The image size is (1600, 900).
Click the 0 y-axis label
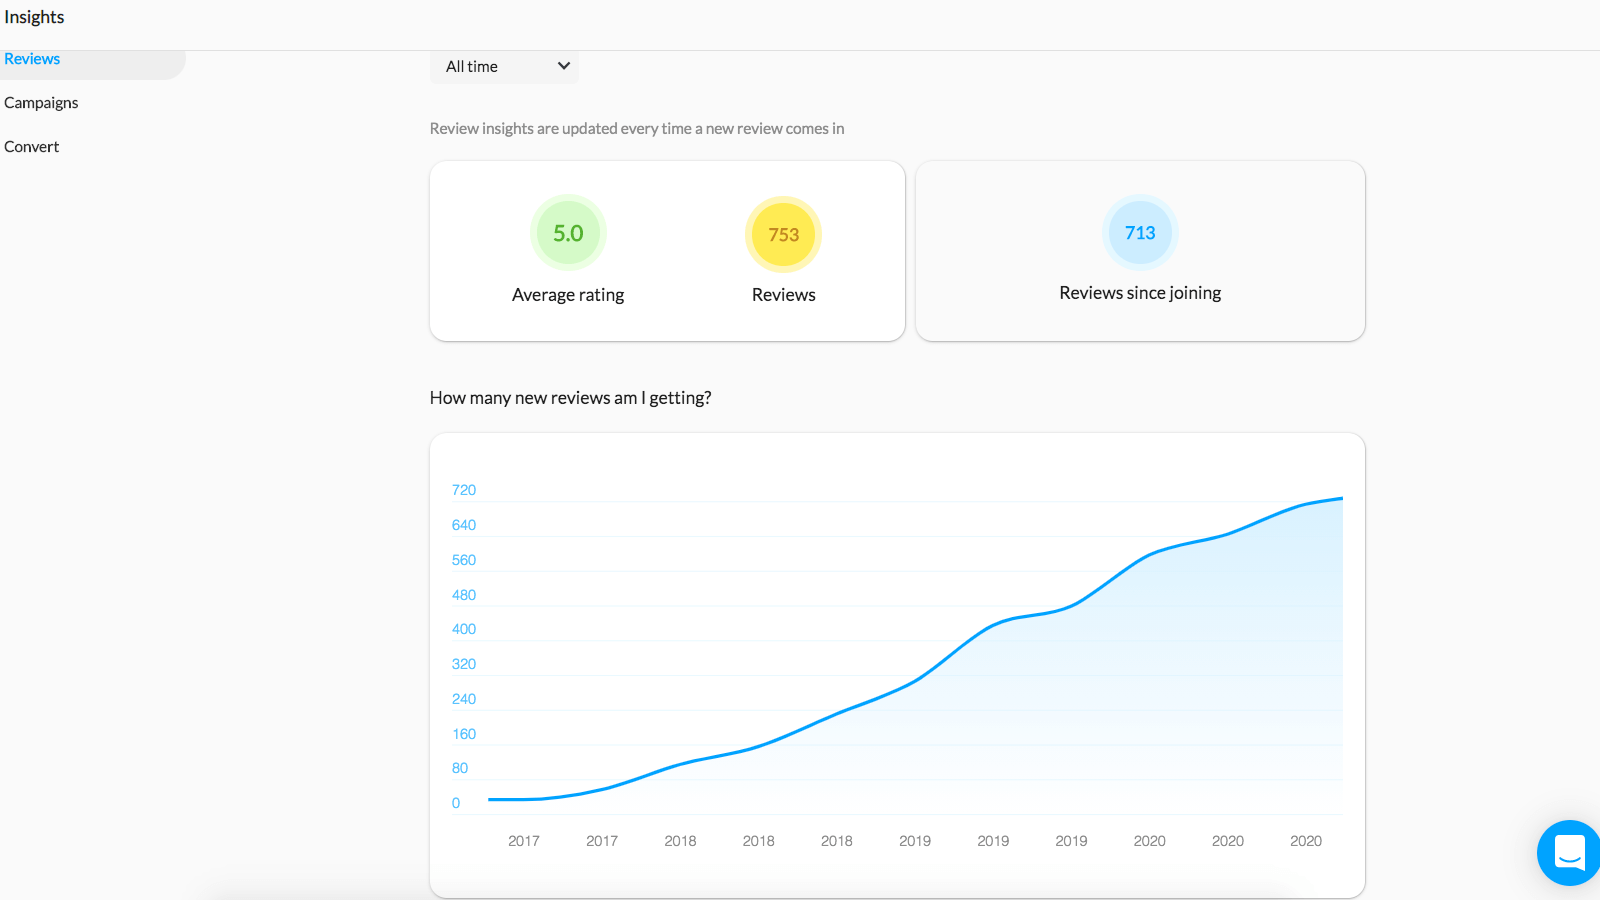coord(456,803)
